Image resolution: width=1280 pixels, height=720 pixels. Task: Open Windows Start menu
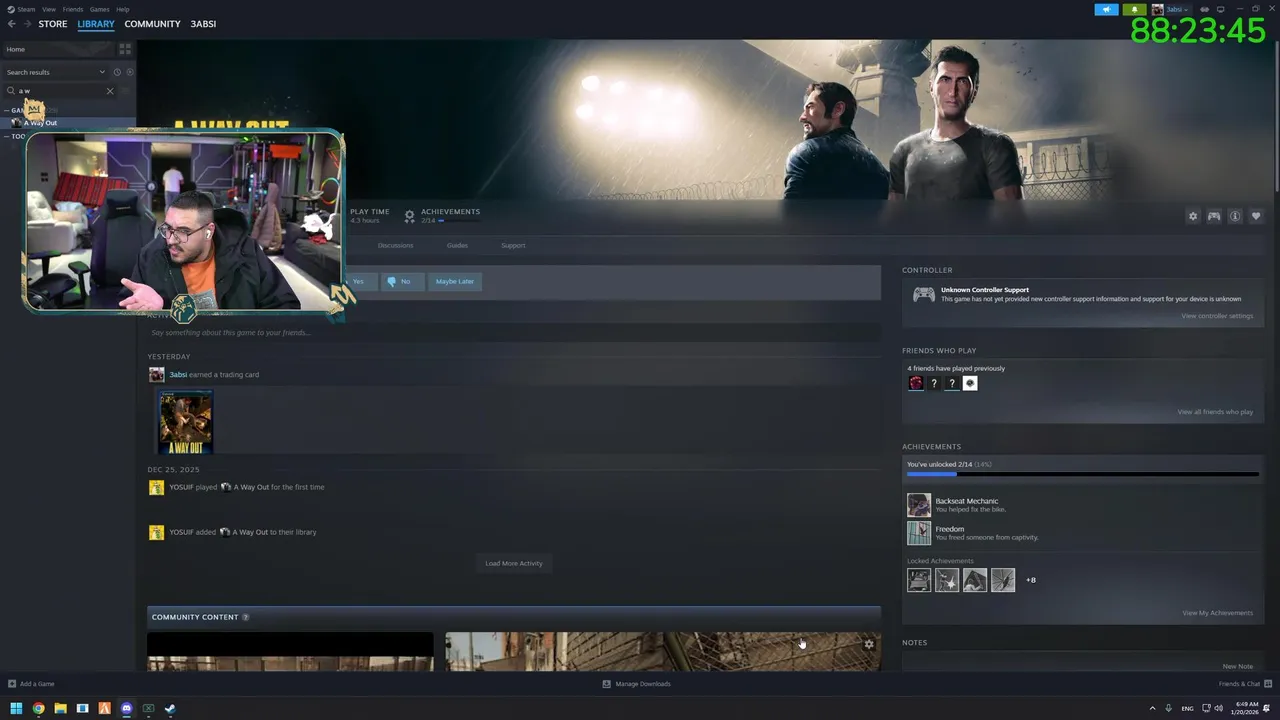pos(16,708)
